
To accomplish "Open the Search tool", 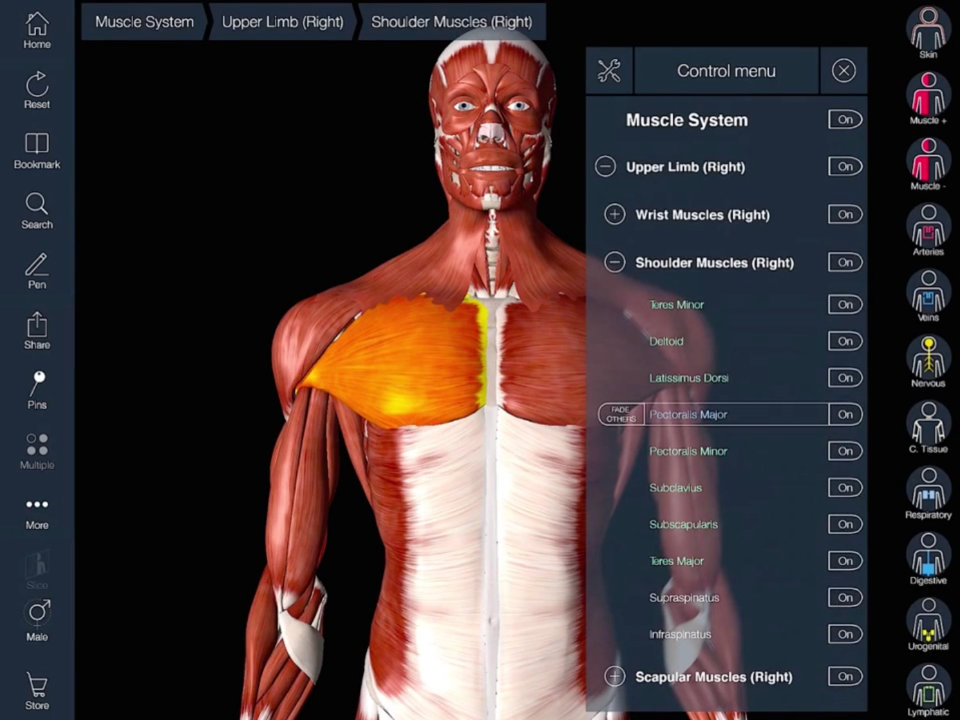I will 37,210.
